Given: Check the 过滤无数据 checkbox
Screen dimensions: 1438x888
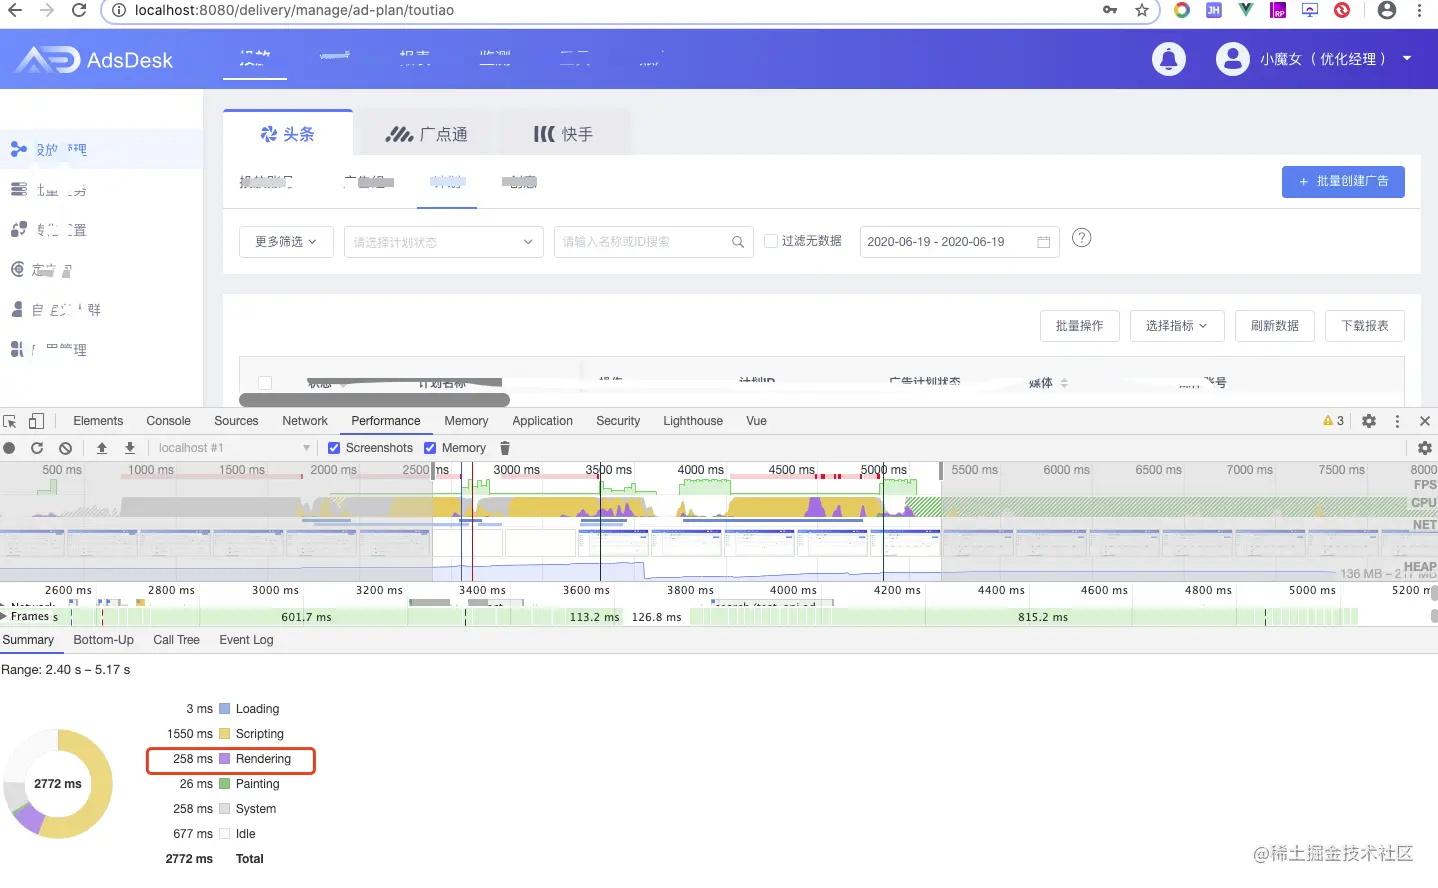Looking at the screenshot, I should (771, 241).
